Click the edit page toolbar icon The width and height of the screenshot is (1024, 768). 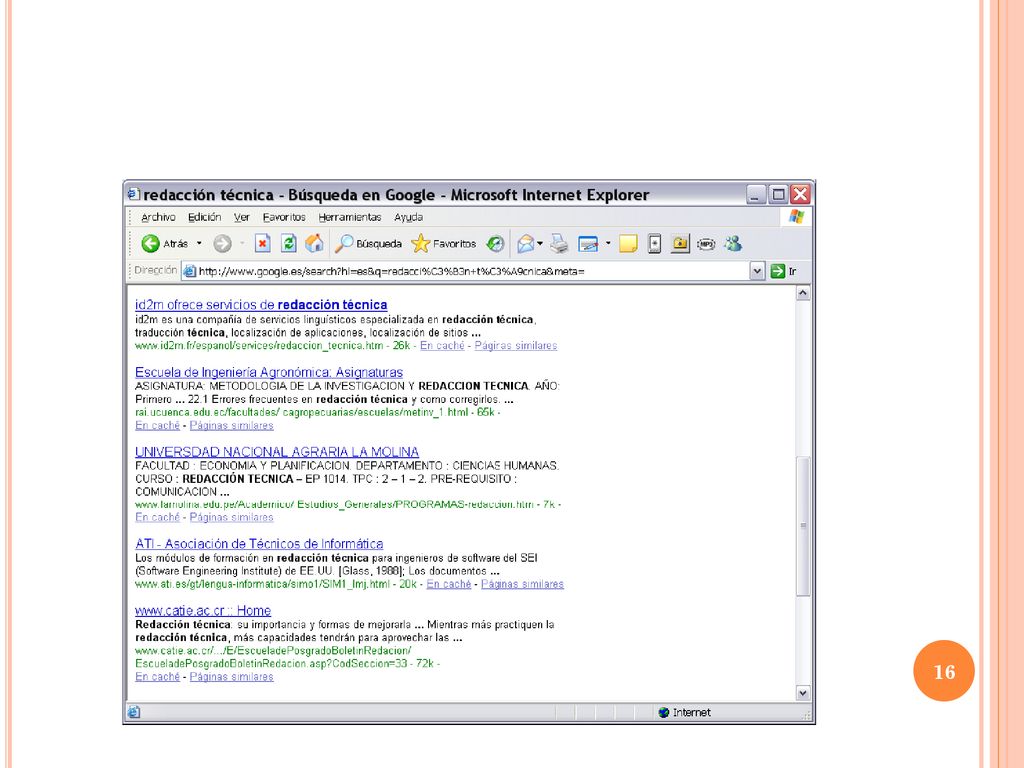click(588, 244)
